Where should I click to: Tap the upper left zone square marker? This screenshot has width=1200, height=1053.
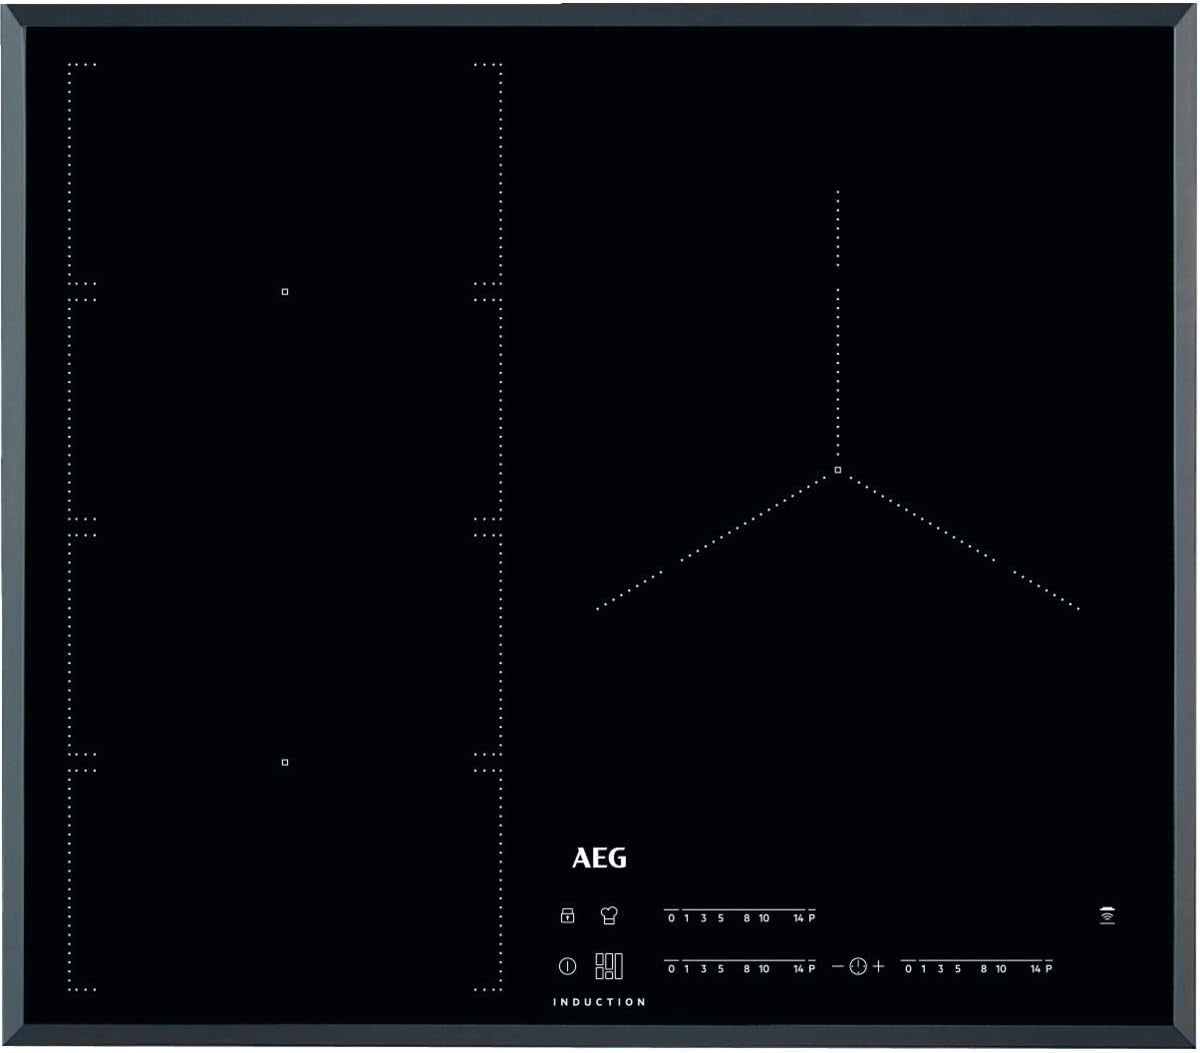285,292
